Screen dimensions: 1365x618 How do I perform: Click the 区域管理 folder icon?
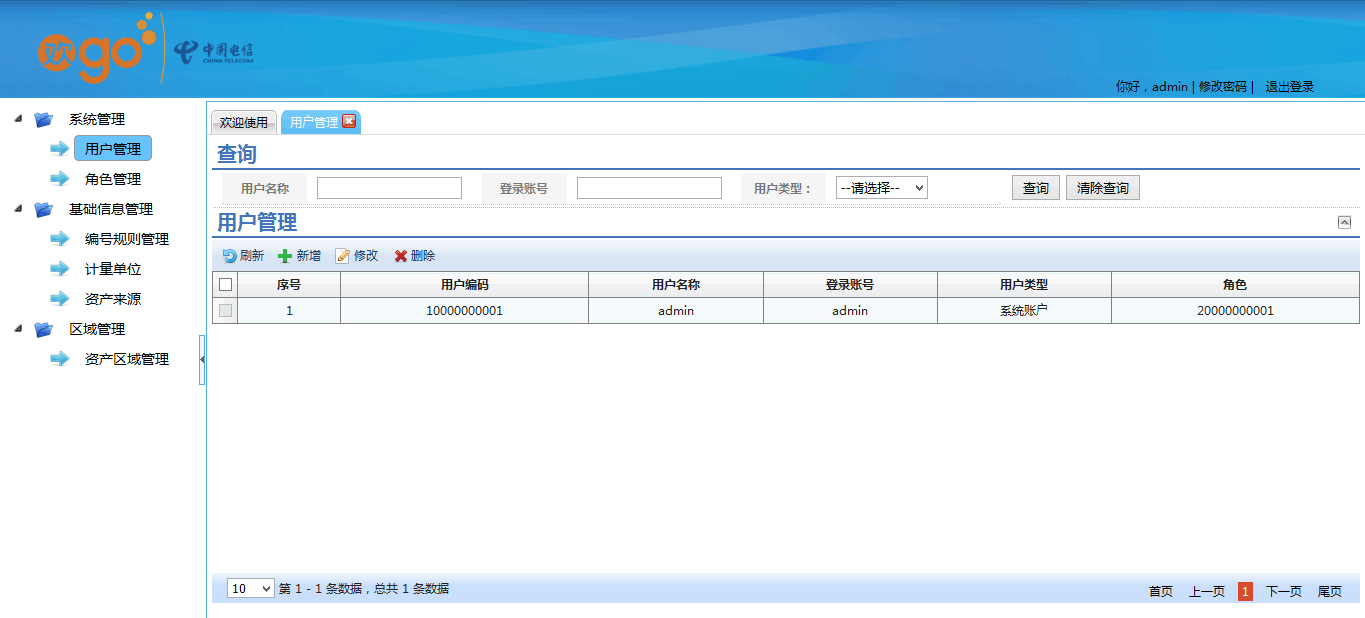click(x=43, y=330)
